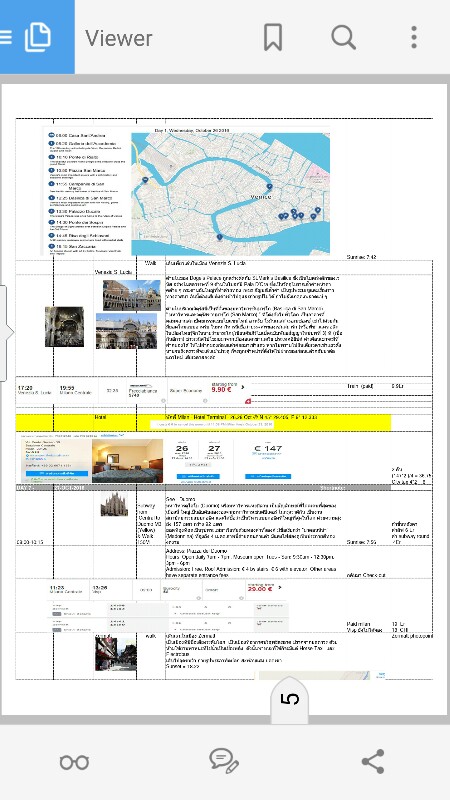Tap the bookmark icon
The width and height of the screenshot is (450, 800).
tap(273, 38)
